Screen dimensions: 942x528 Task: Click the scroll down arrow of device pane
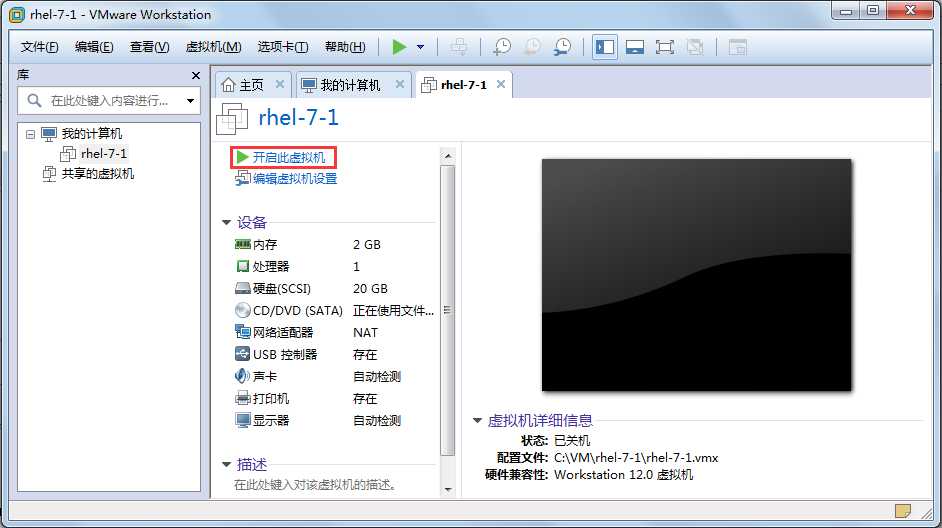pos(448,490)
